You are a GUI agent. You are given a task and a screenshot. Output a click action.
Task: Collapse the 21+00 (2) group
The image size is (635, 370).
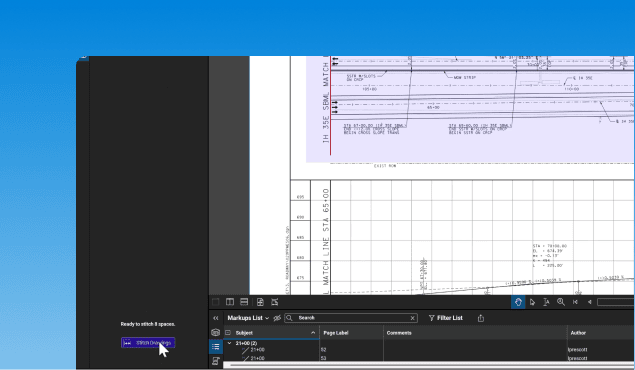[230, 343]
